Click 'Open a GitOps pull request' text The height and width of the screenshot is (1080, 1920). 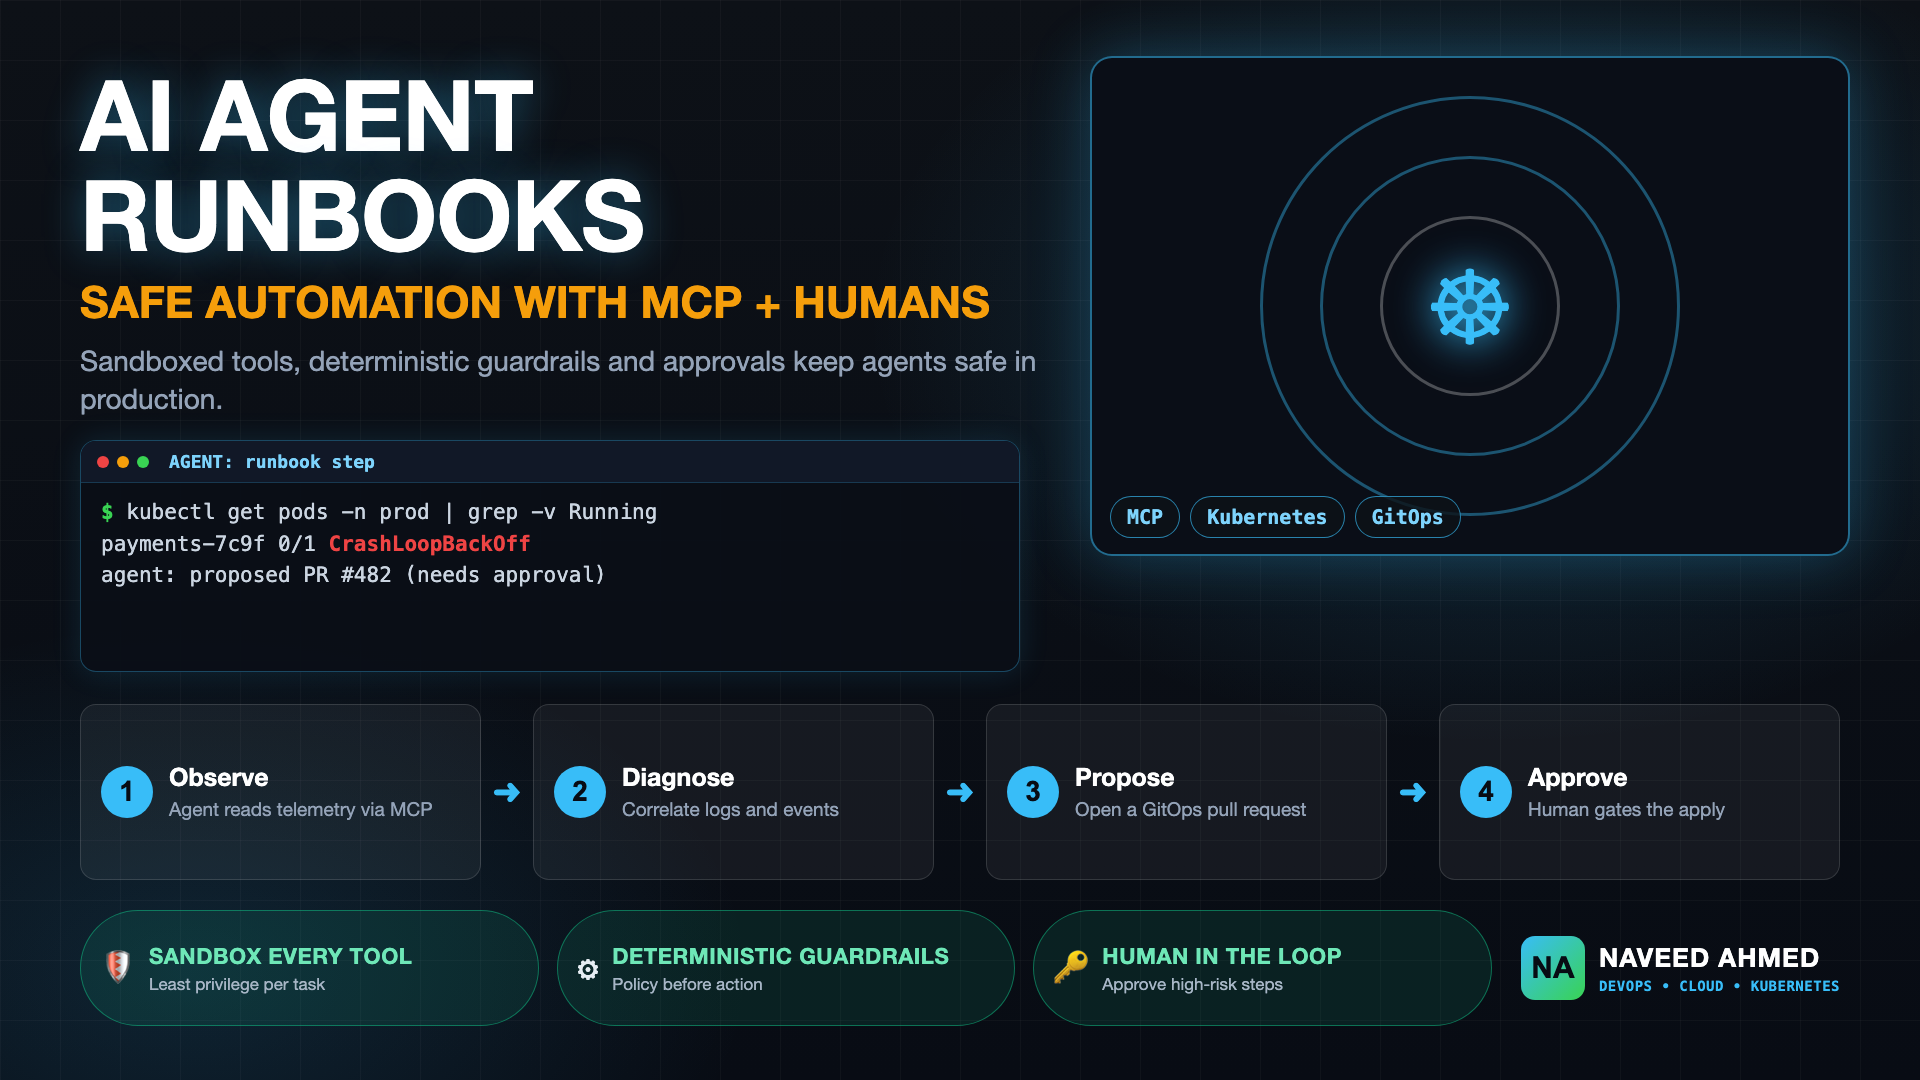pyautogui.click(x=1190, y=810)
